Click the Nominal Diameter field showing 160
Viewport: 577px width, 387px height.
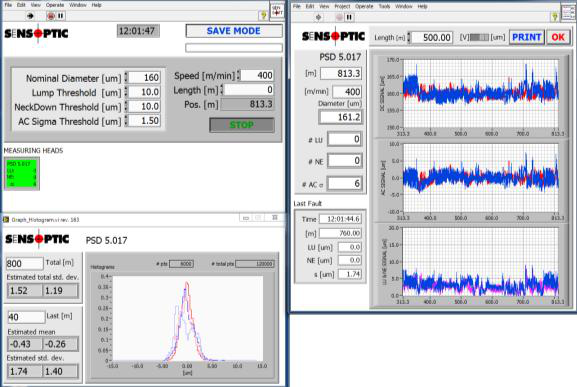[x=145, y=78]
